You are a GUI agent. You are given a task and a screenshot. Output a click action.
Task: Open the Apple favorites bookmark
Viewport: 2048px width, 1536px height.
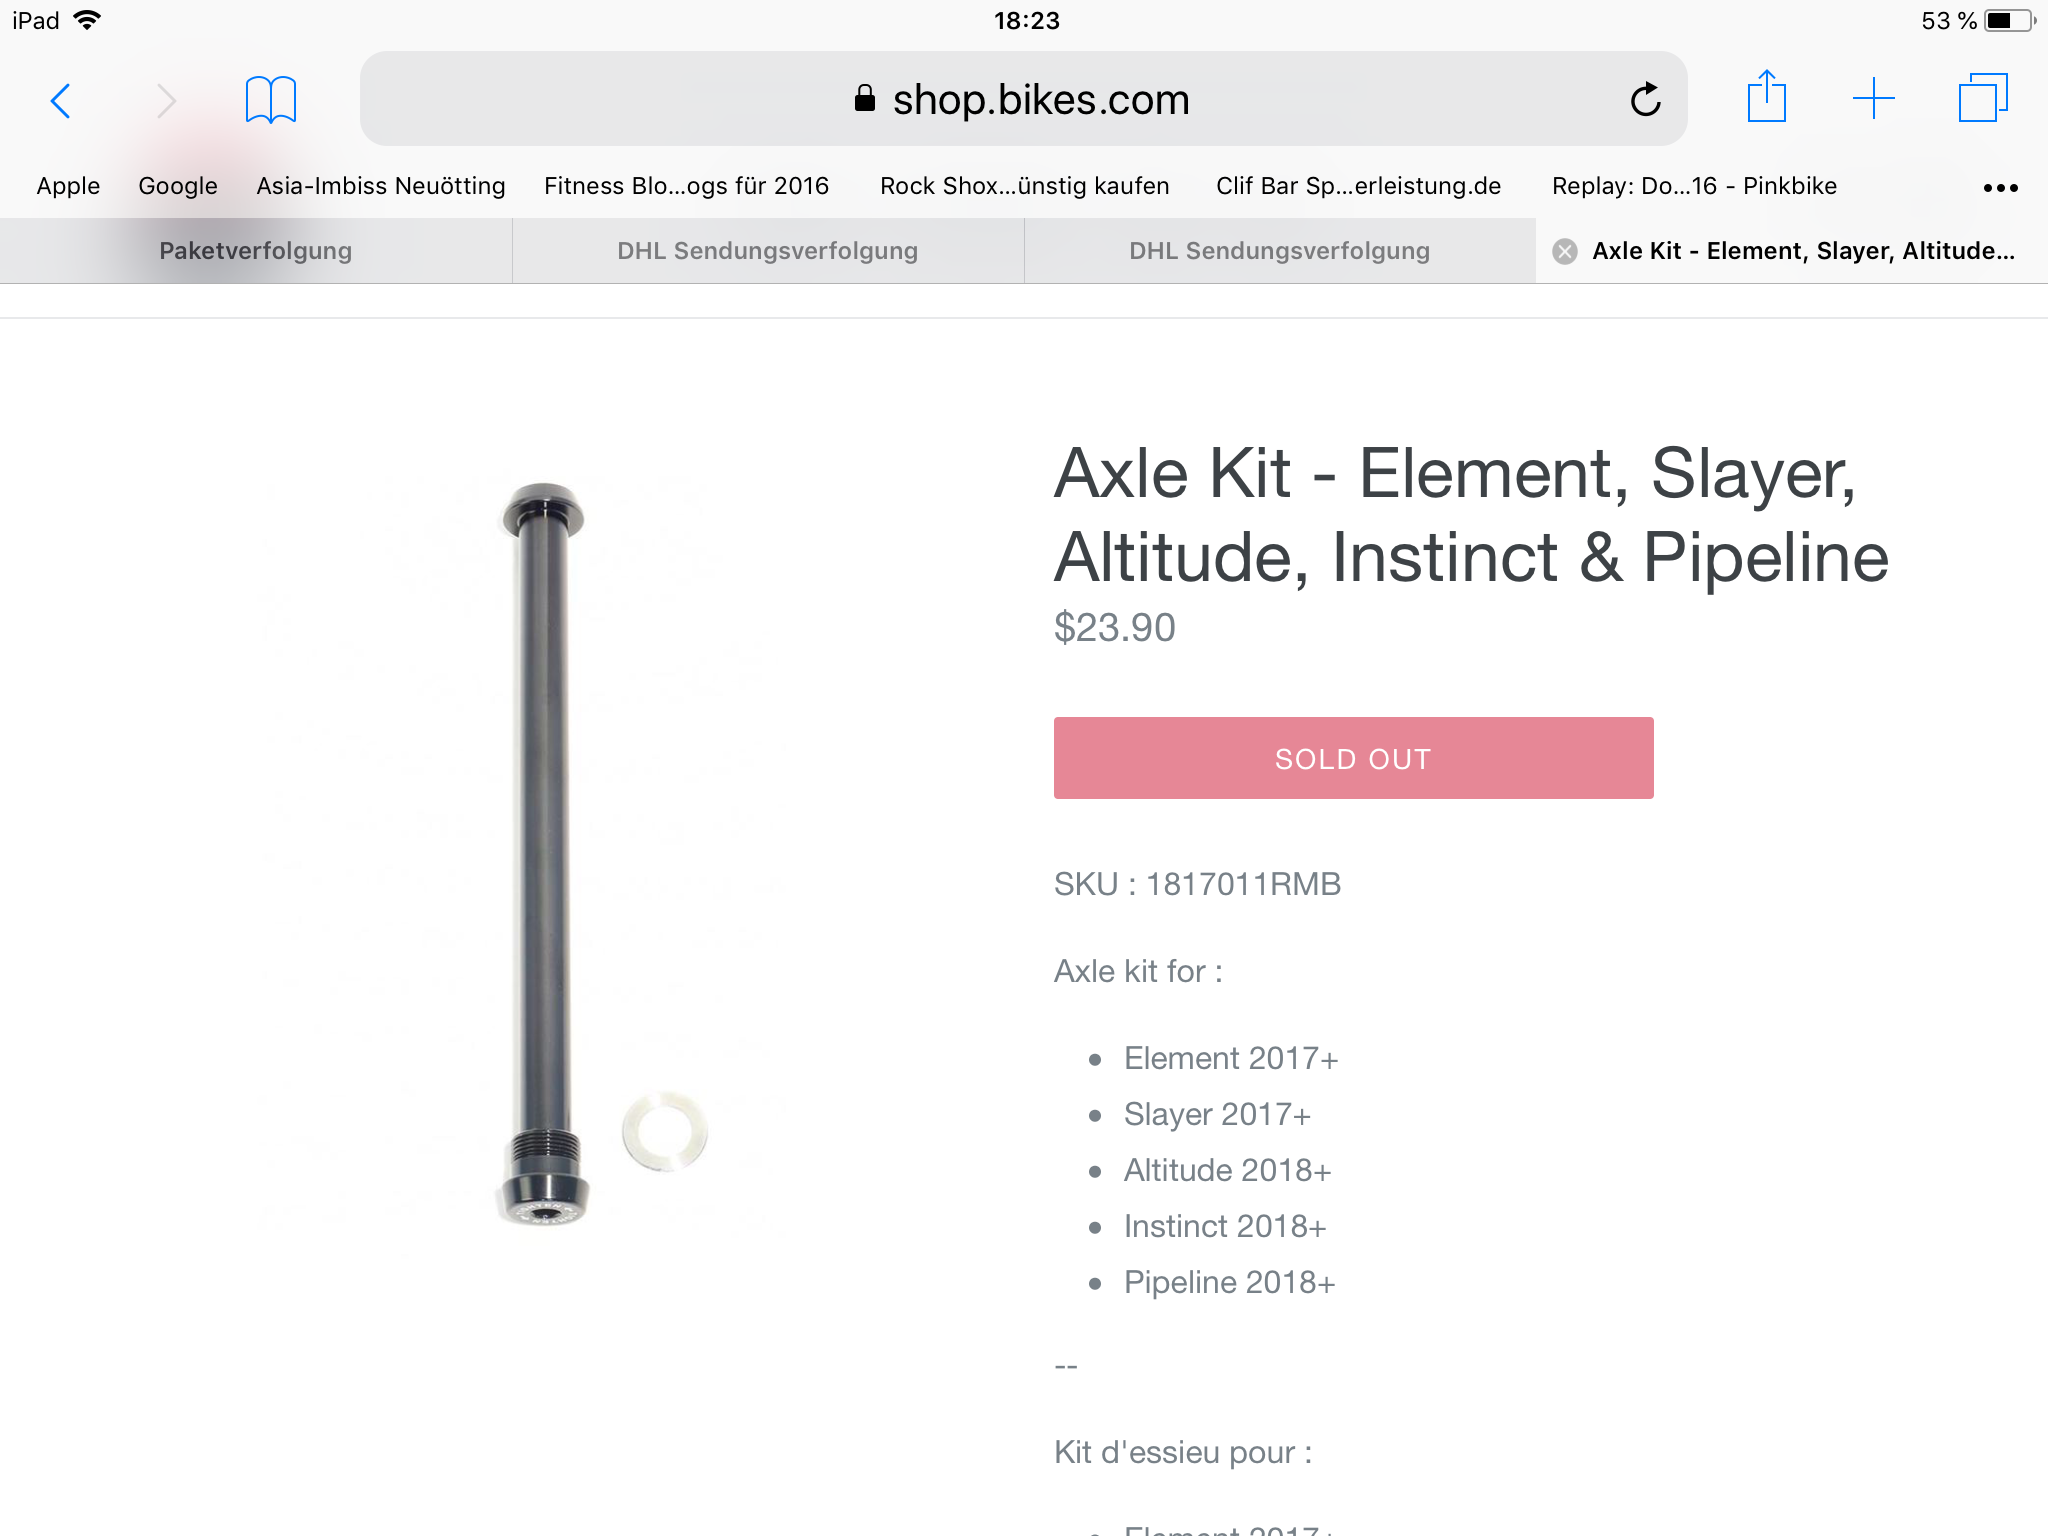coord(68,186)
